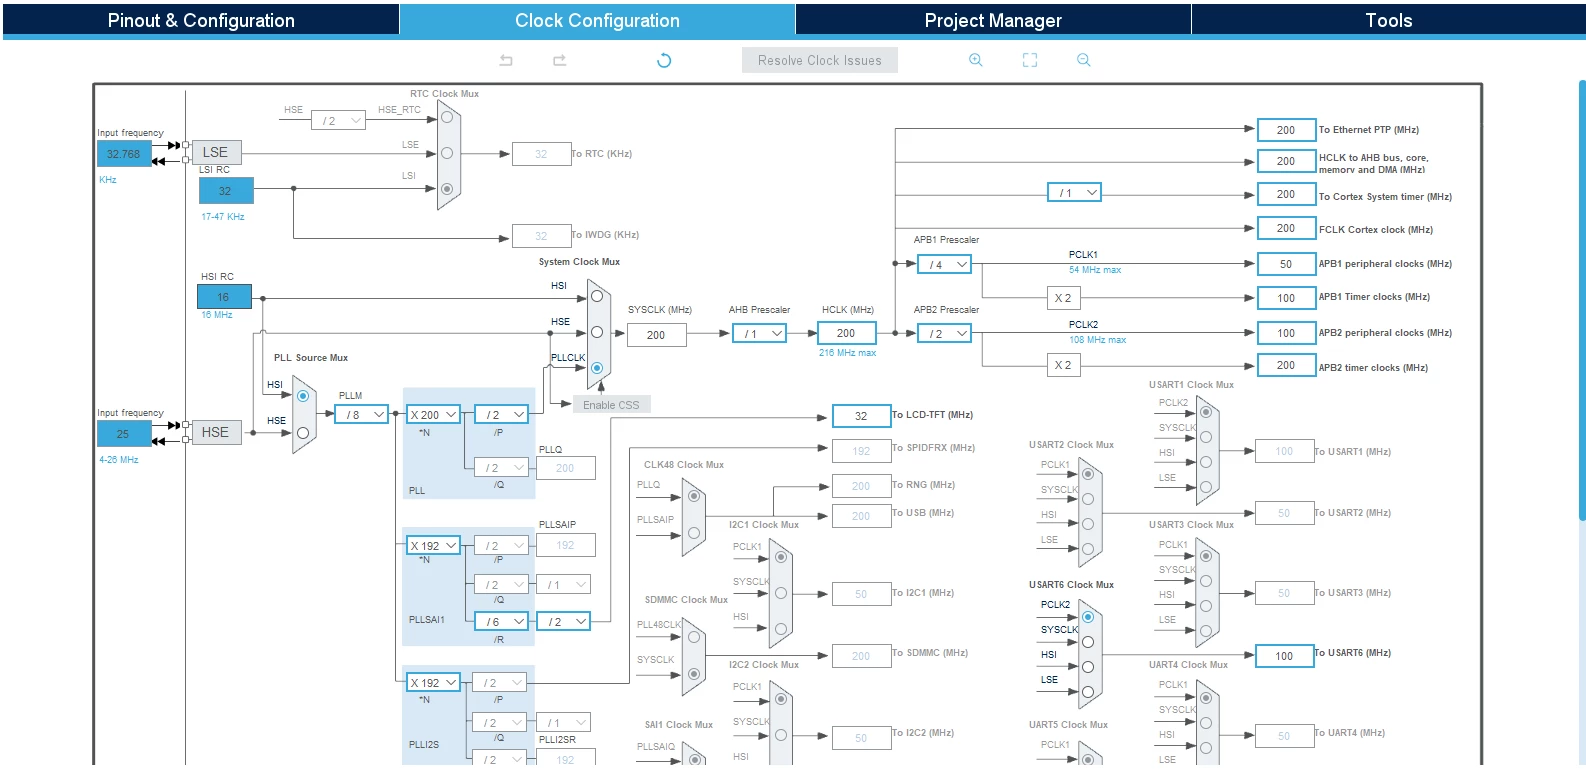Click Resolve Clock Issues button
This screenshot has height=773, width=1586.
pos(820,61)
